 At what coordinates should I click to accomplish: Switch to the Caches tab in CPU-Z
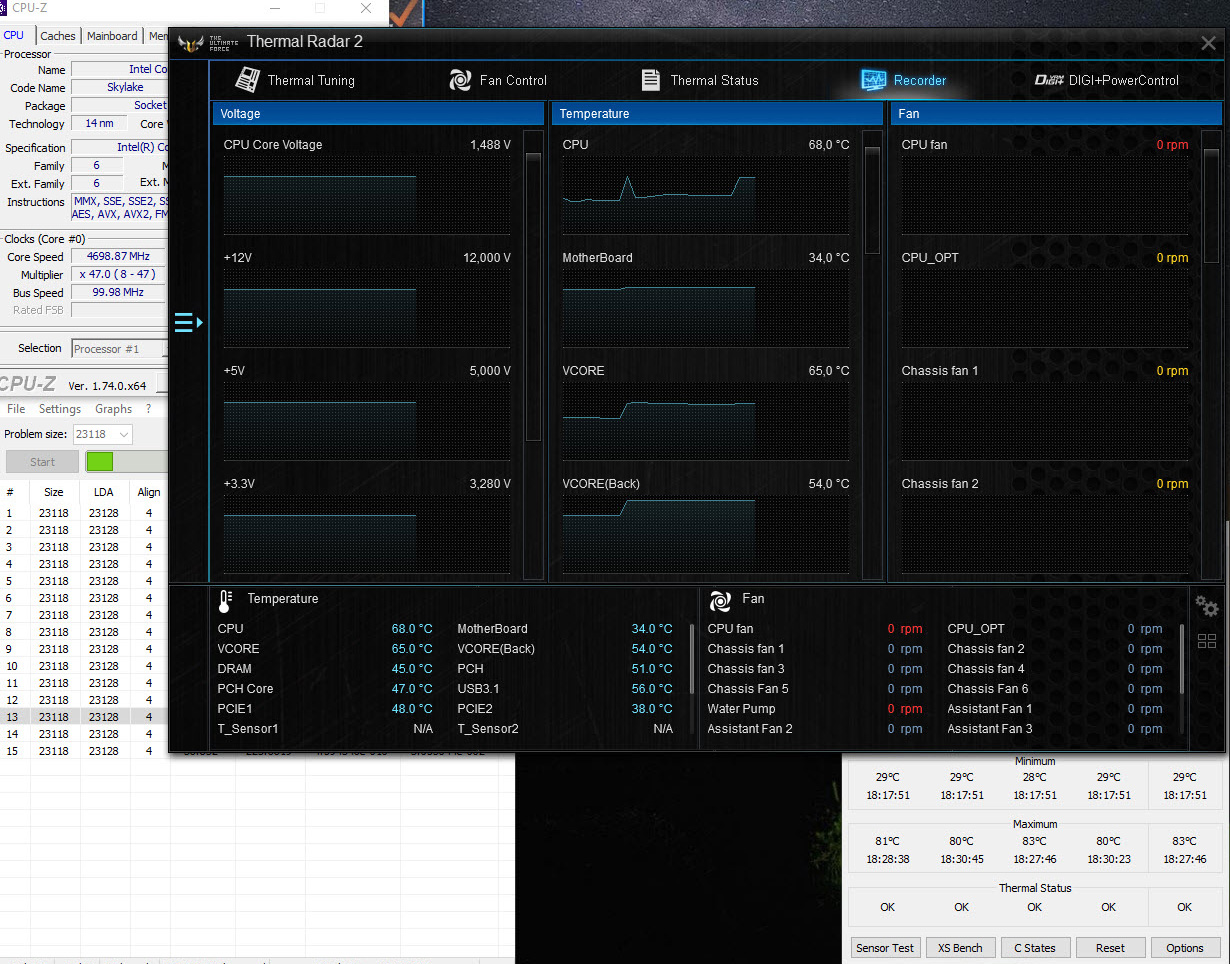pyautogui.click(x=57, y=36)
